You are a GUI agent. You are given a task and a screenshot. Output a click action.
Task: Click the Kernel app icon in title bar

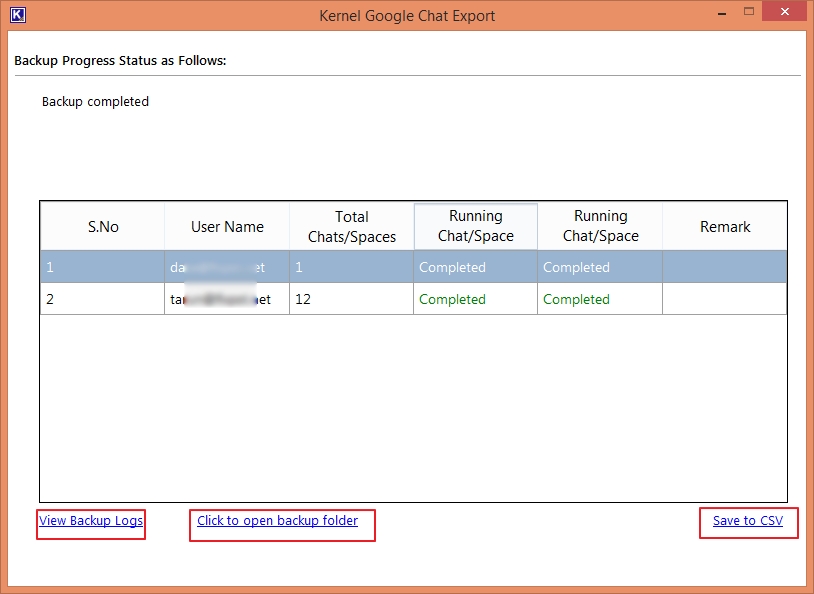(x=18, y=15)
